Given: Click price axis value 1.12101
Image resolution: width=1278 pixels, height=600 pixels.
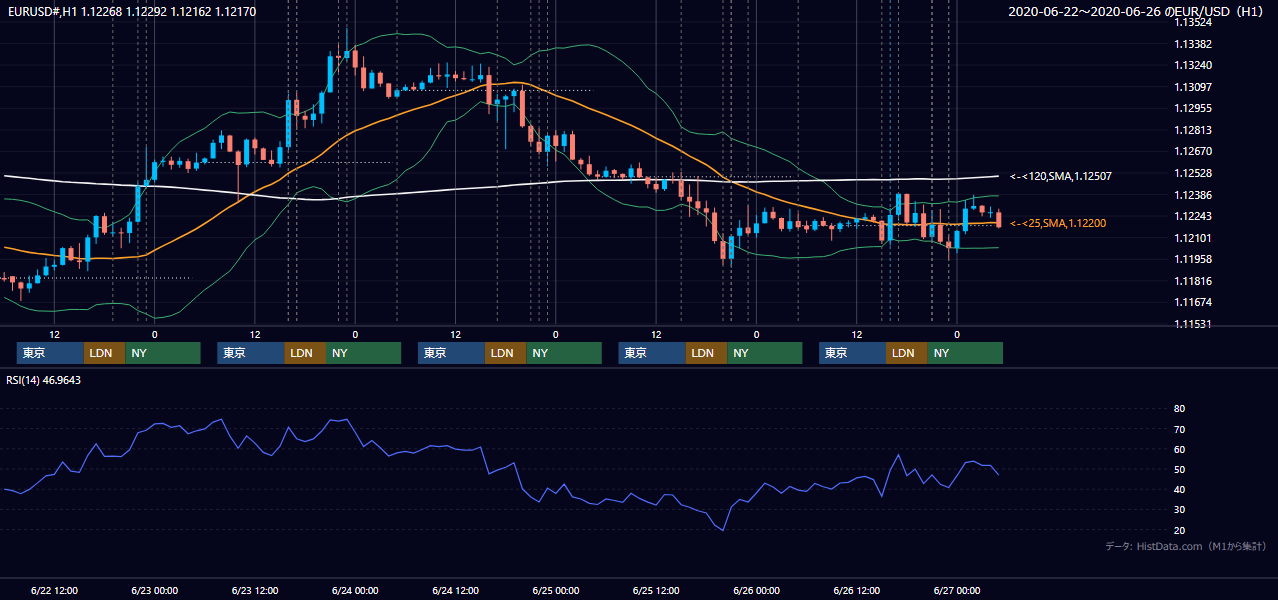Looking at the screenshot, I should coord(1192,238).
